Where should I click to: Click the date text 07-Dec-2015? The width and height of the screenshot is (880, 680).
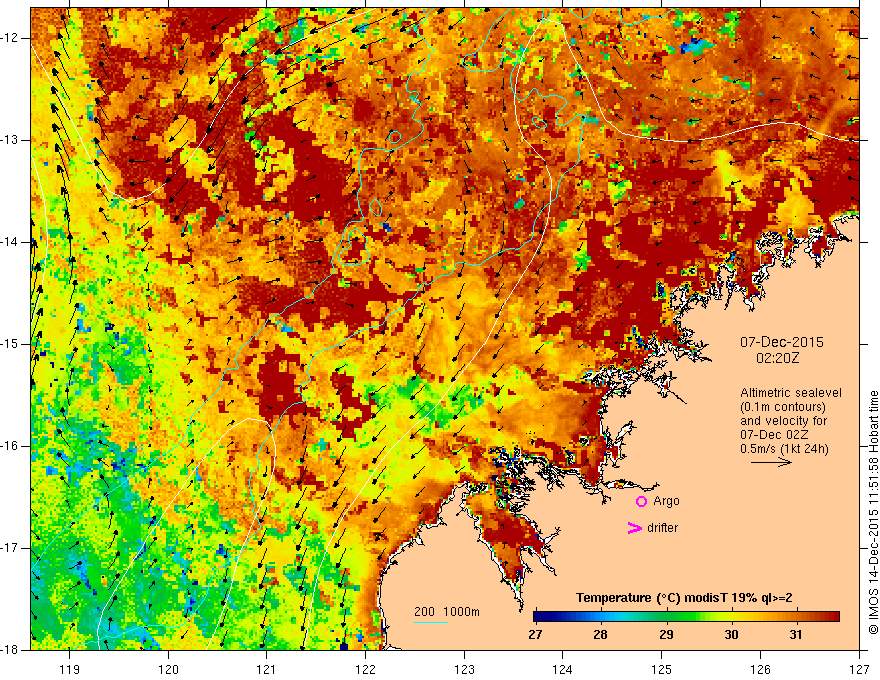tap(782, 342)
